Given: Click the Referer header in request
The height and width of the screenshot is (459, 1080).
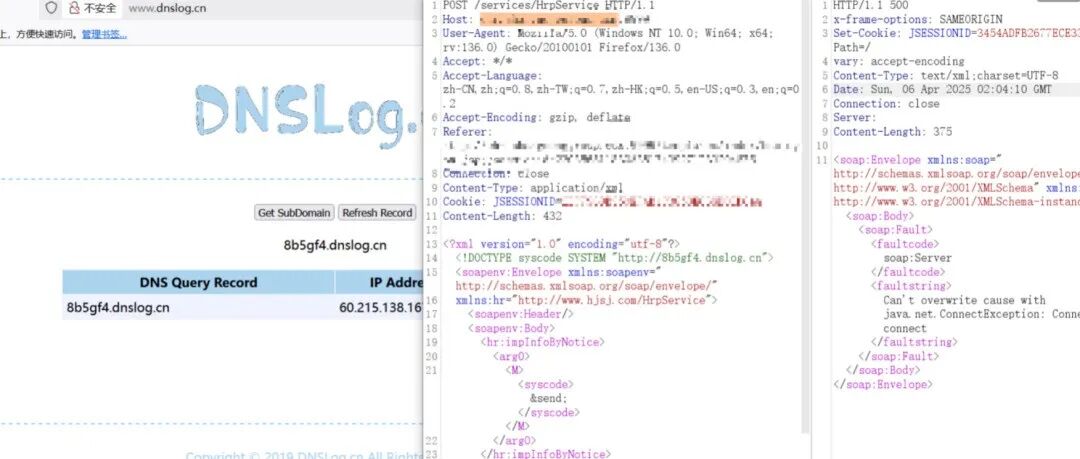Looking at the screenshot, I should [x=621, y=145].
